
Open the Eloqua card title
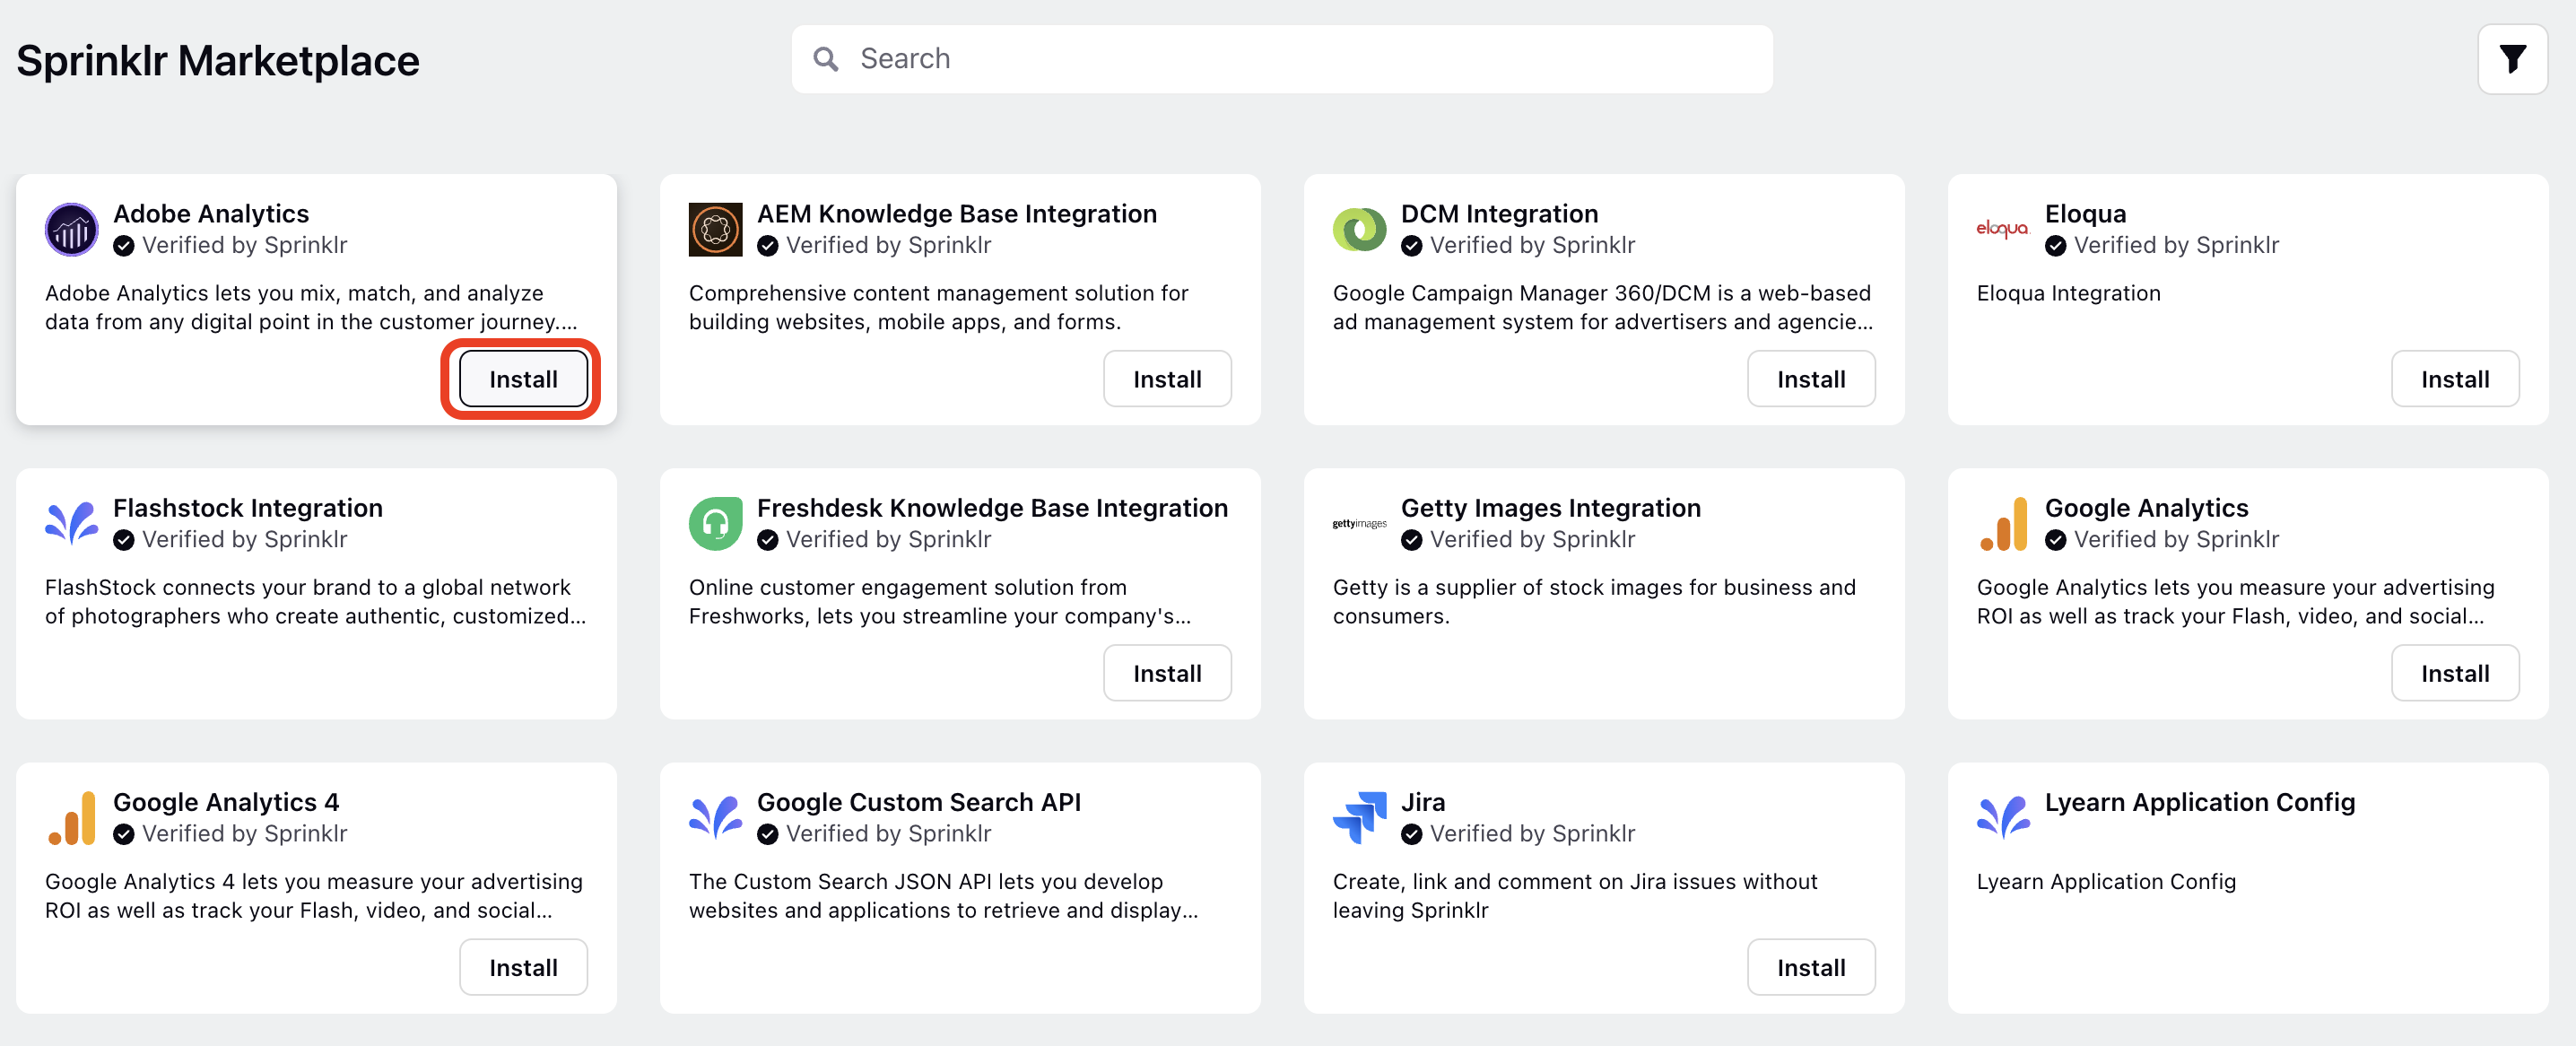2085,214
